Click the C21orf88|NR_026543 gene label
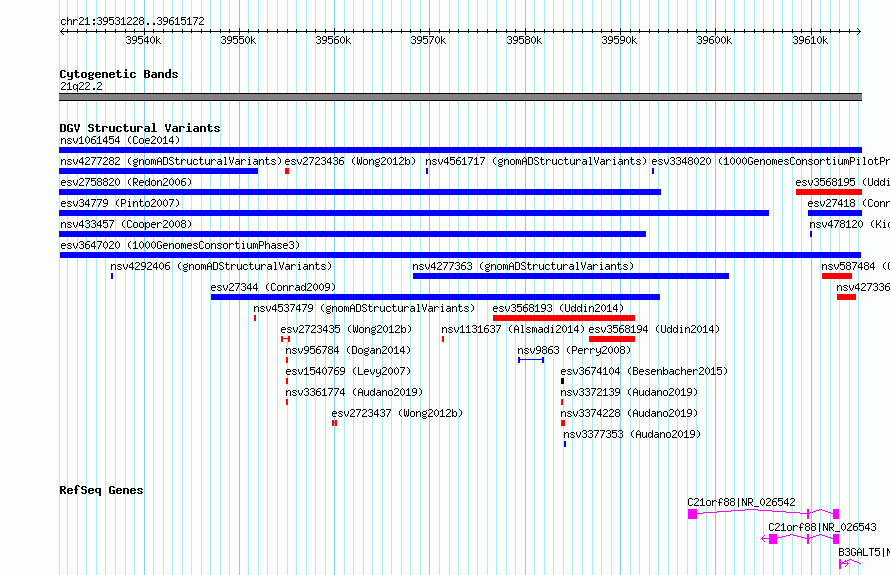 822,527
